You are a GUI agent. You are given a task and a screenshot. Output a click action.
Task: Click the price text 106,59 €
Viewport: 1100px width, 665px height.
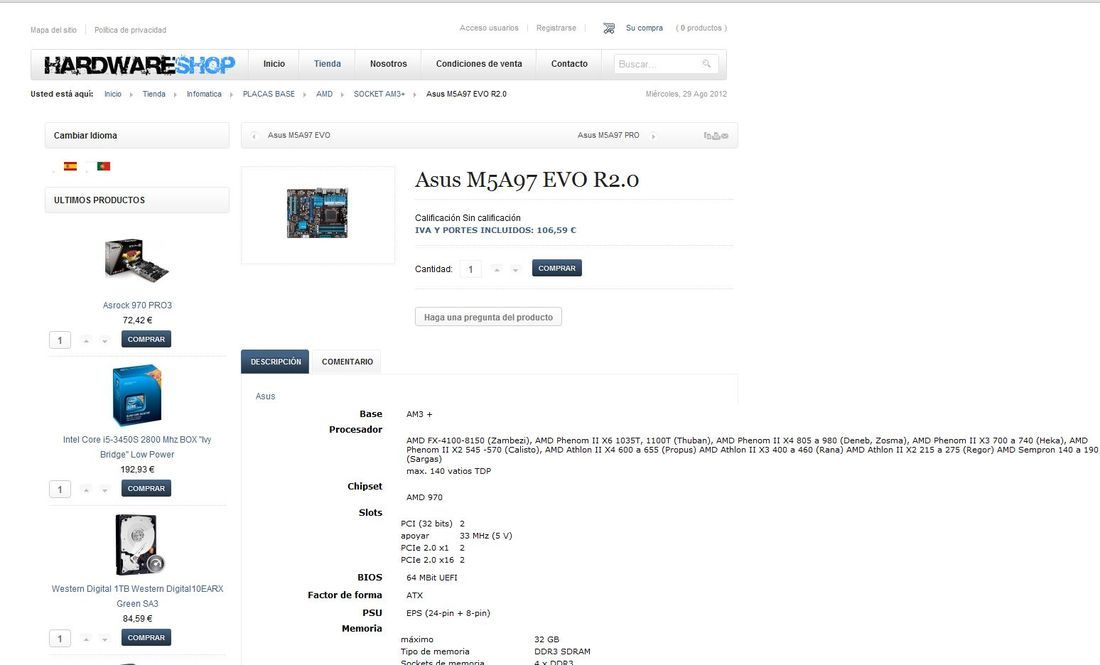pyautogui.click(x=556, y=230)
